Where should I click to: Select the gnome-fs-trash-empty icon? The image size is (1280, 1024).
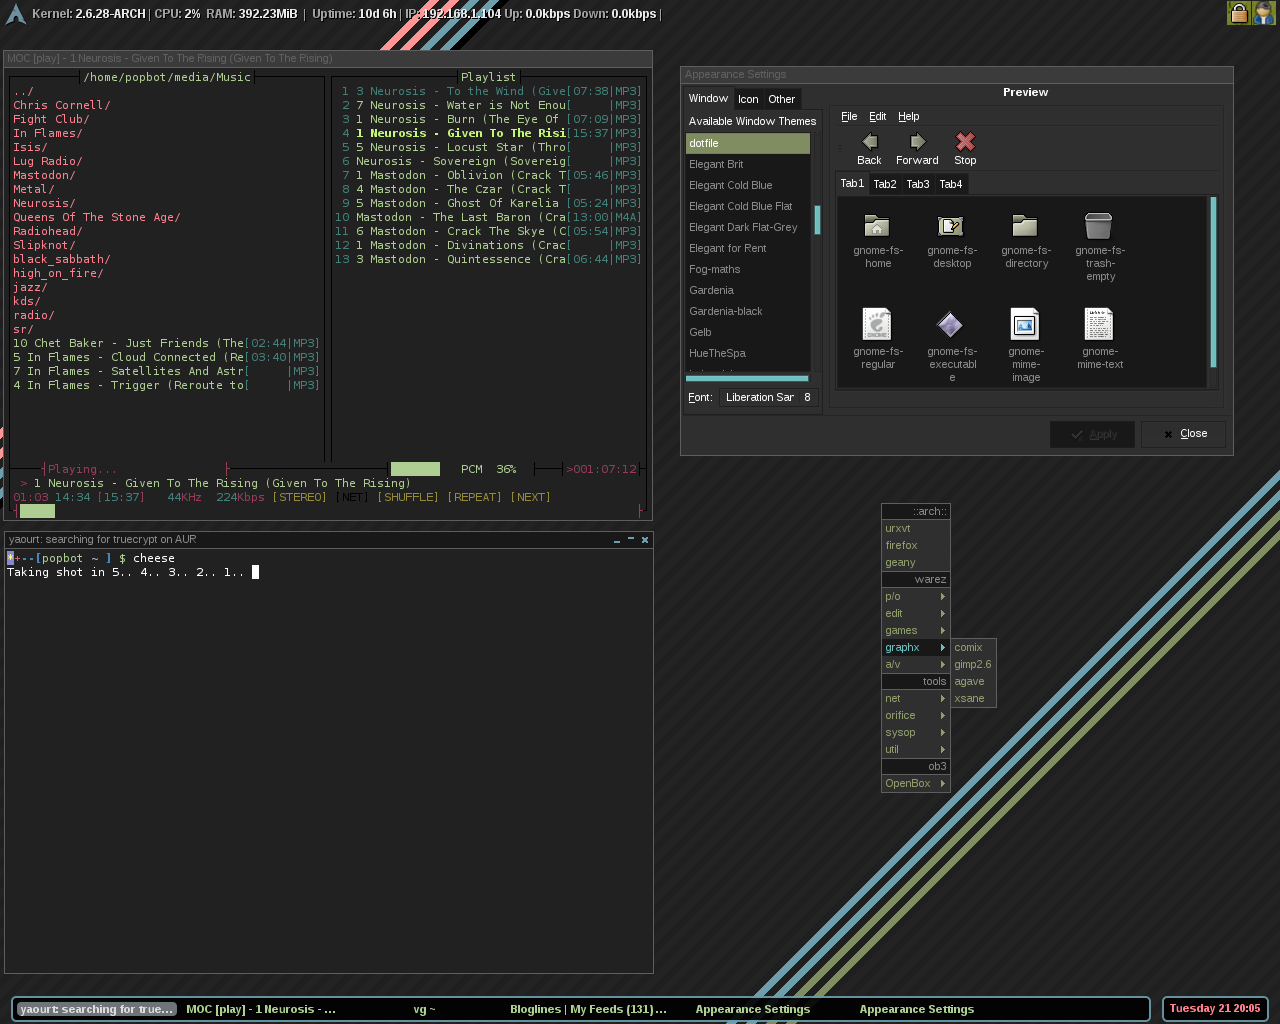[x=1099, y=226]
